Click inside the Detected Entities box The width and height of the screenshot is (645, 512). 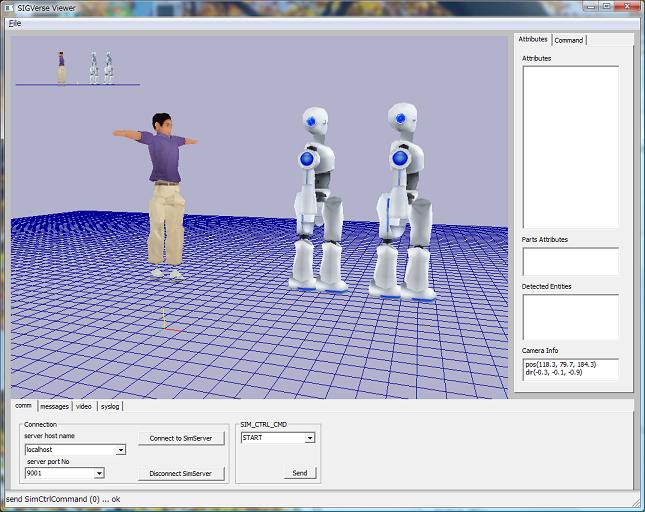[570, 316]
